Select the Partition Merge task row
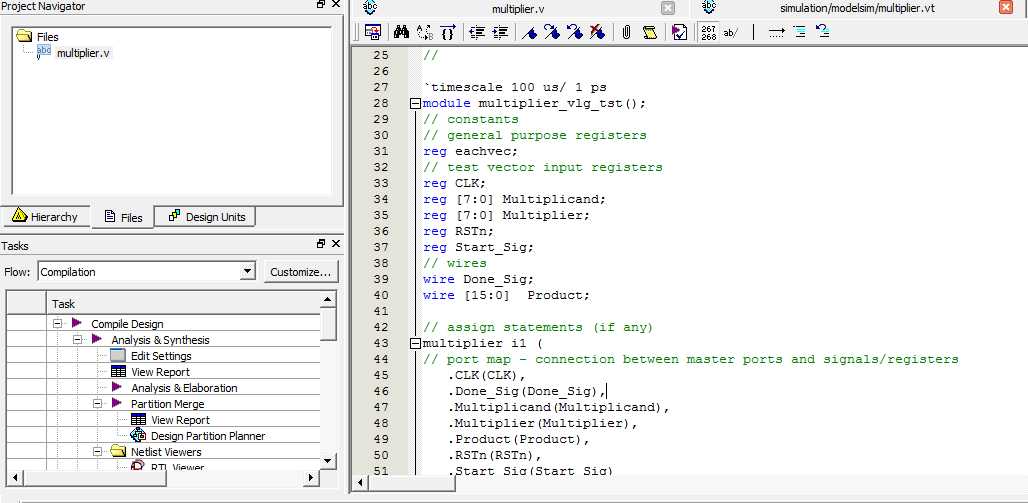 pyautogui.click(x=168, y=404)
